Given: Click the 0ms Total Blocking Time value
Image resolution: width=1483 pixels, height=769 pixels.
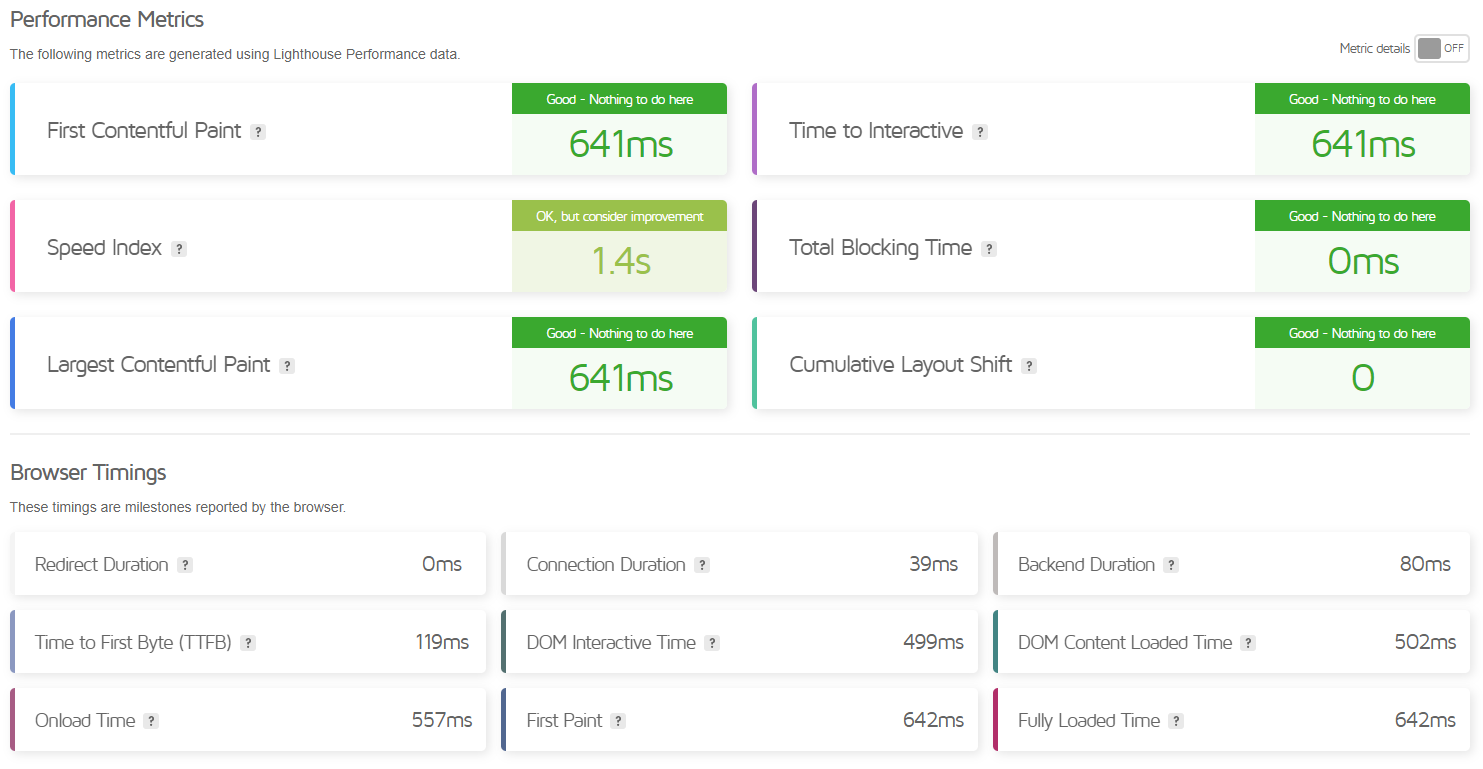Looking at the screenshot, I should click(1363, 262).
